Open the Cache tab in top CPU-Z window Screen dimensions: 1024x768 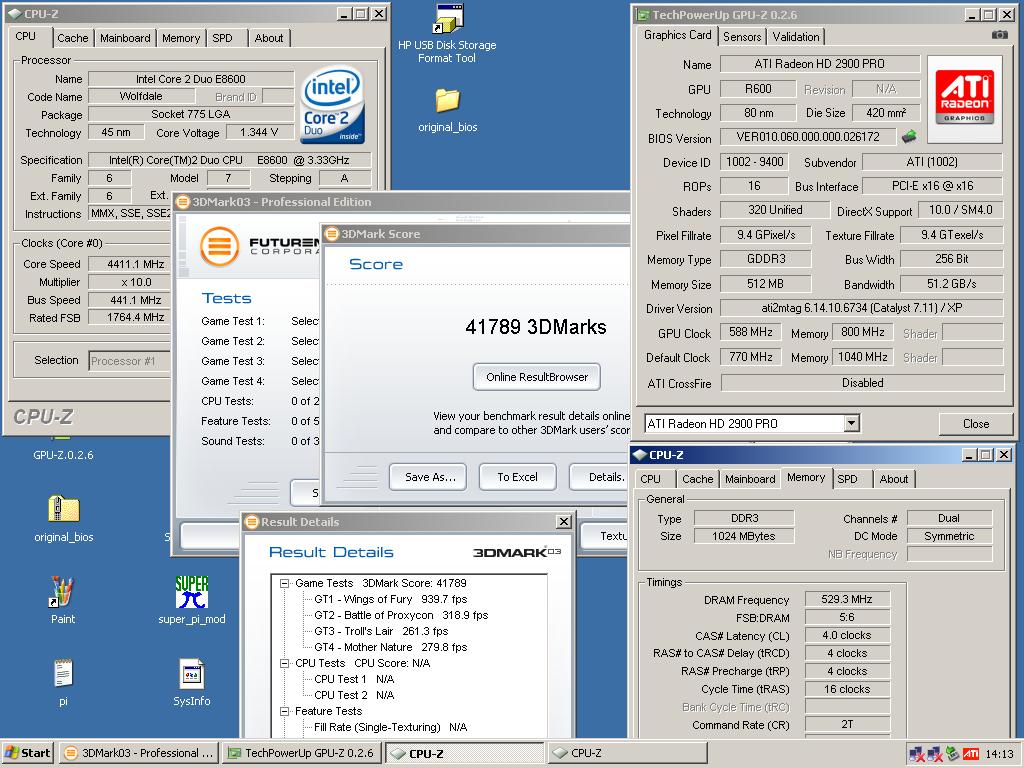coord(72,38)
